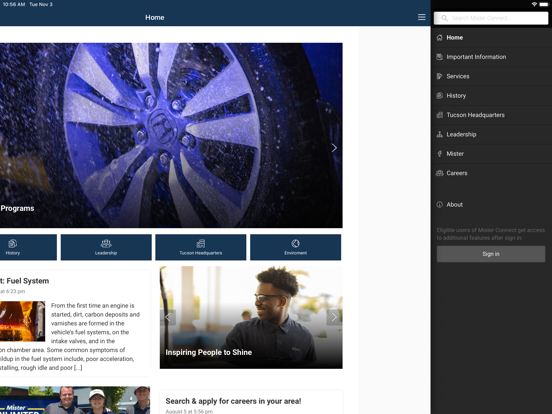Click the globe icon on Enviroment tile
The height and width of the screenshot is (414, 552).
pos(295,244)
